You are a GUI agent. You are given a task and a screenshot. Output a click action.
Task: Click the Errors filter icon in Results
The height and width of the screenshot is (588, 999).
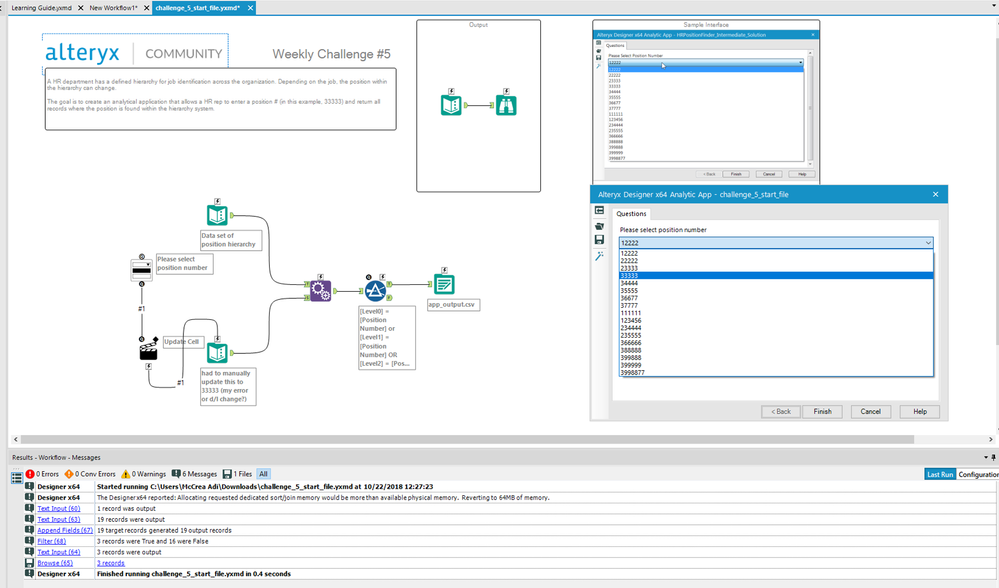tap(30, 474)
